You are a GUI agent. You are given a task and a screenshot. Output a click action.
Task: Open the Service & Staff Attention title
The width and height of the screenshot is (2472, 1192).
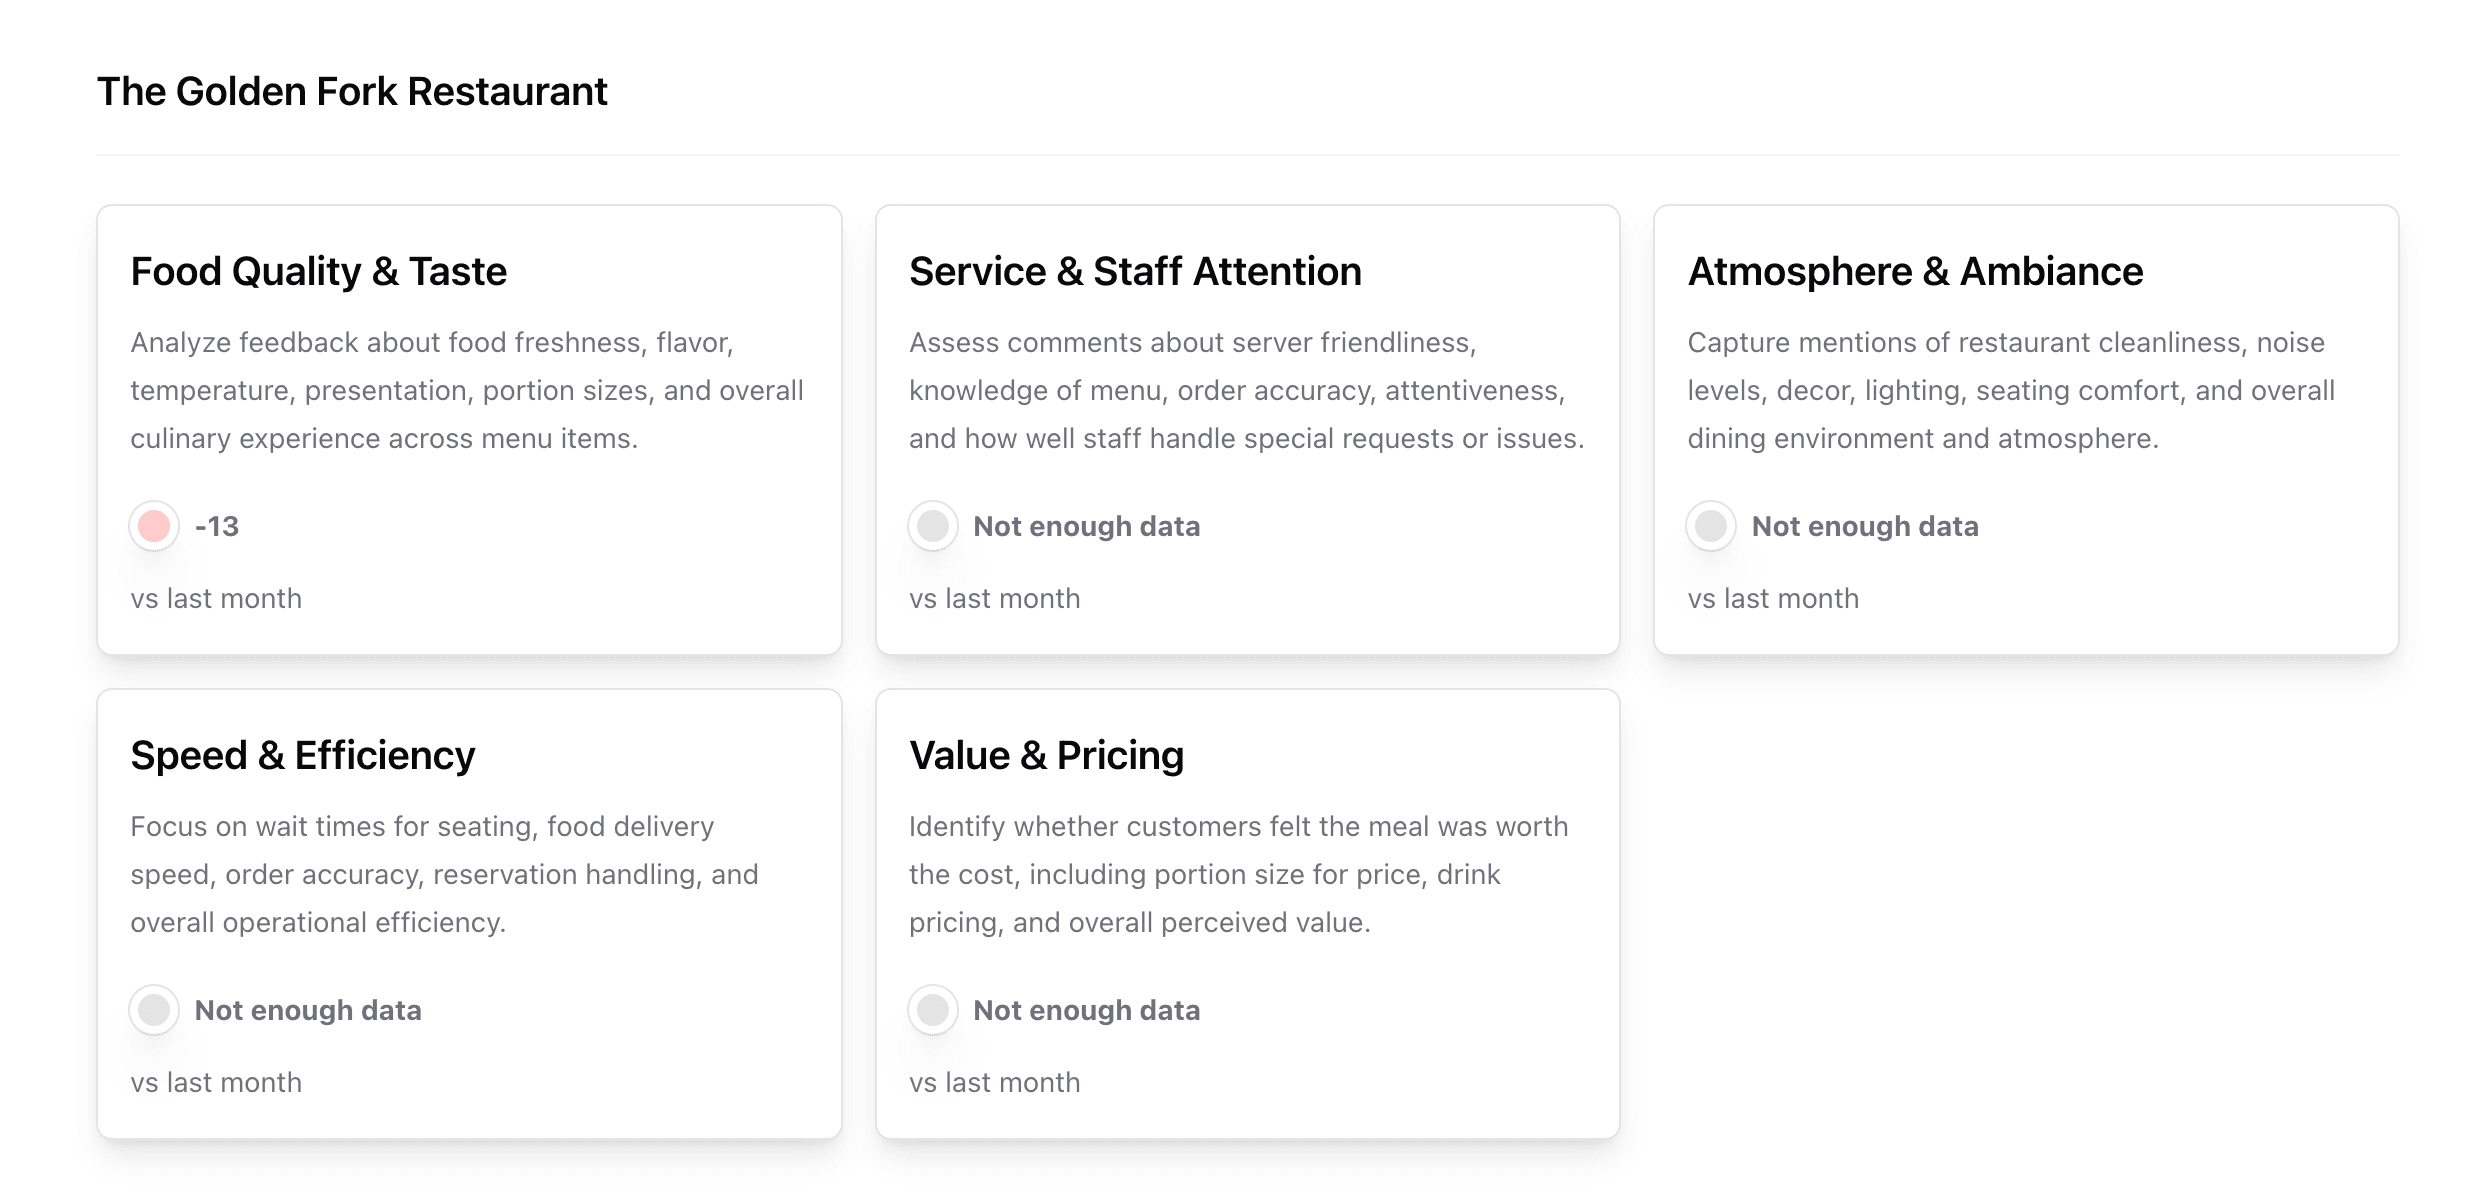pyautogui.click(x=1135, y=271)
